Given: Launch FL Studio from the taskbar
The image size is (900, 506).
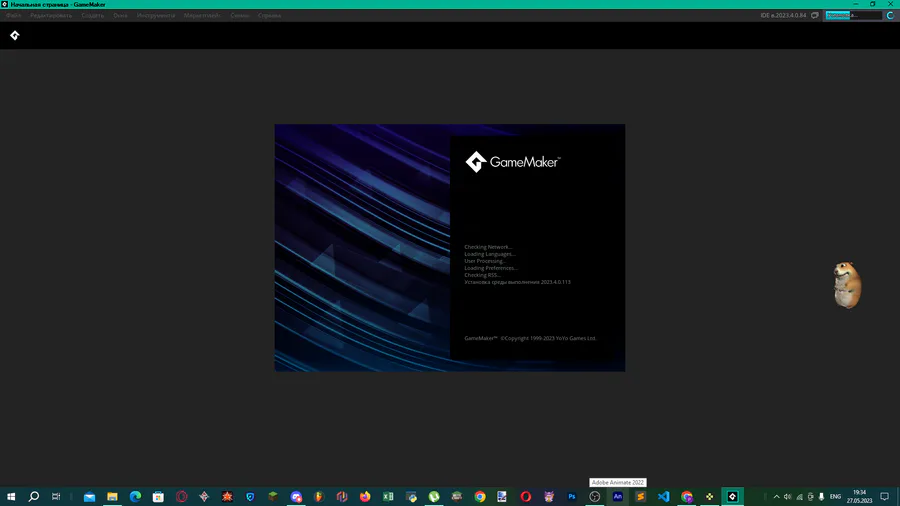Looking at the screenshot, I should (319, 496).
